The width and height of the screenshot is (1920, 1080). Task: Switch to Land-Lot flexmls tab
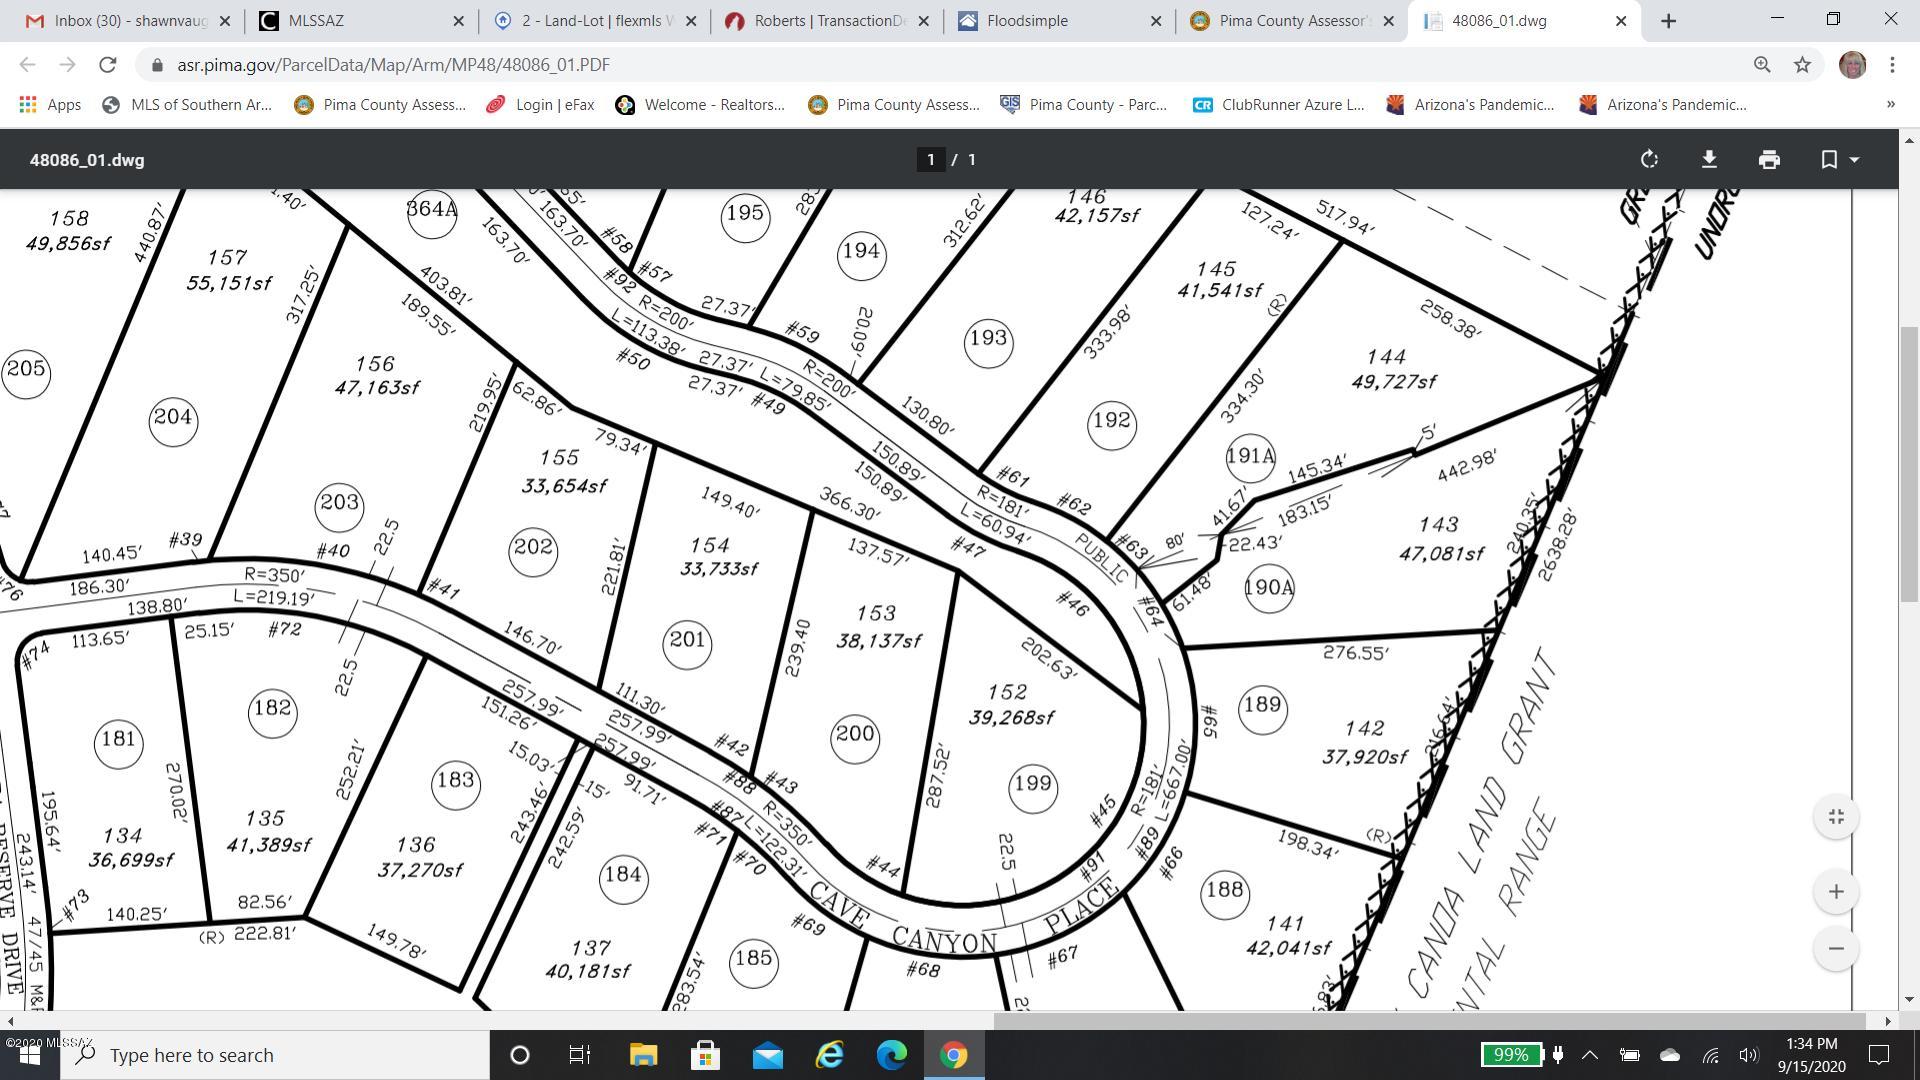click(594, 21)
